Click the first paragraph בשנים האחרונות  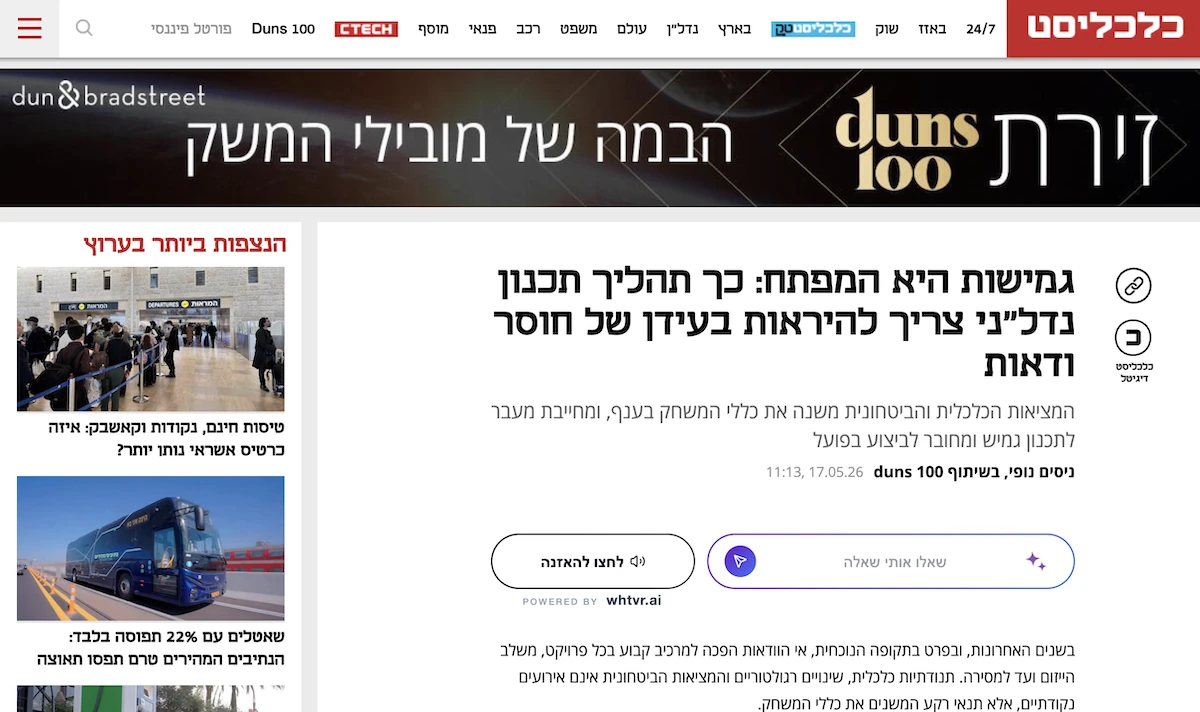(786, 677)
